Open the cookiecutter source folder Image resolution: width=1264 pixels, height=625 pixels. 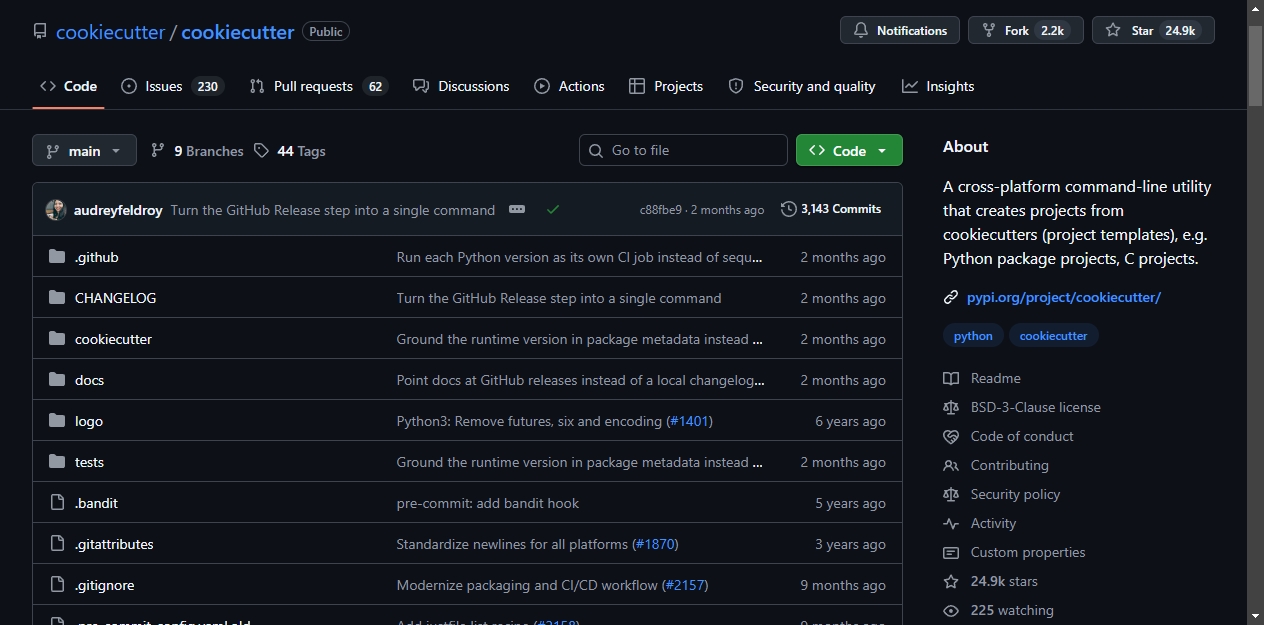click(x=114, y=339)
